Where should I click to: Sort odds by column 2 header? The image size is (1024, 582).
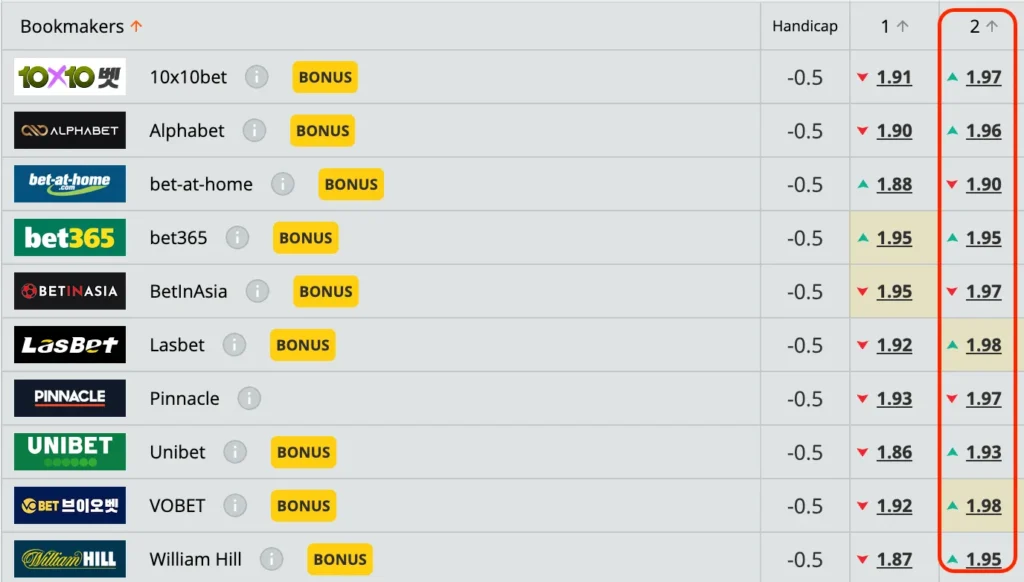(983, 27)
